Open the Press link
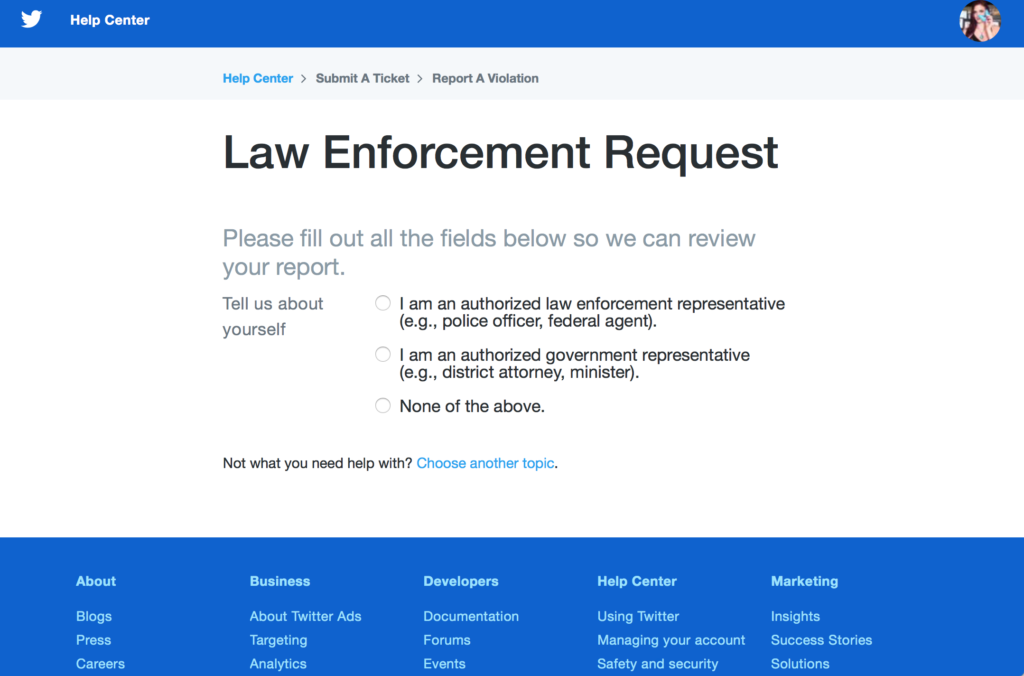This screenshot has width=1024, height=676. pyautogui.click(x=93, y=640)
